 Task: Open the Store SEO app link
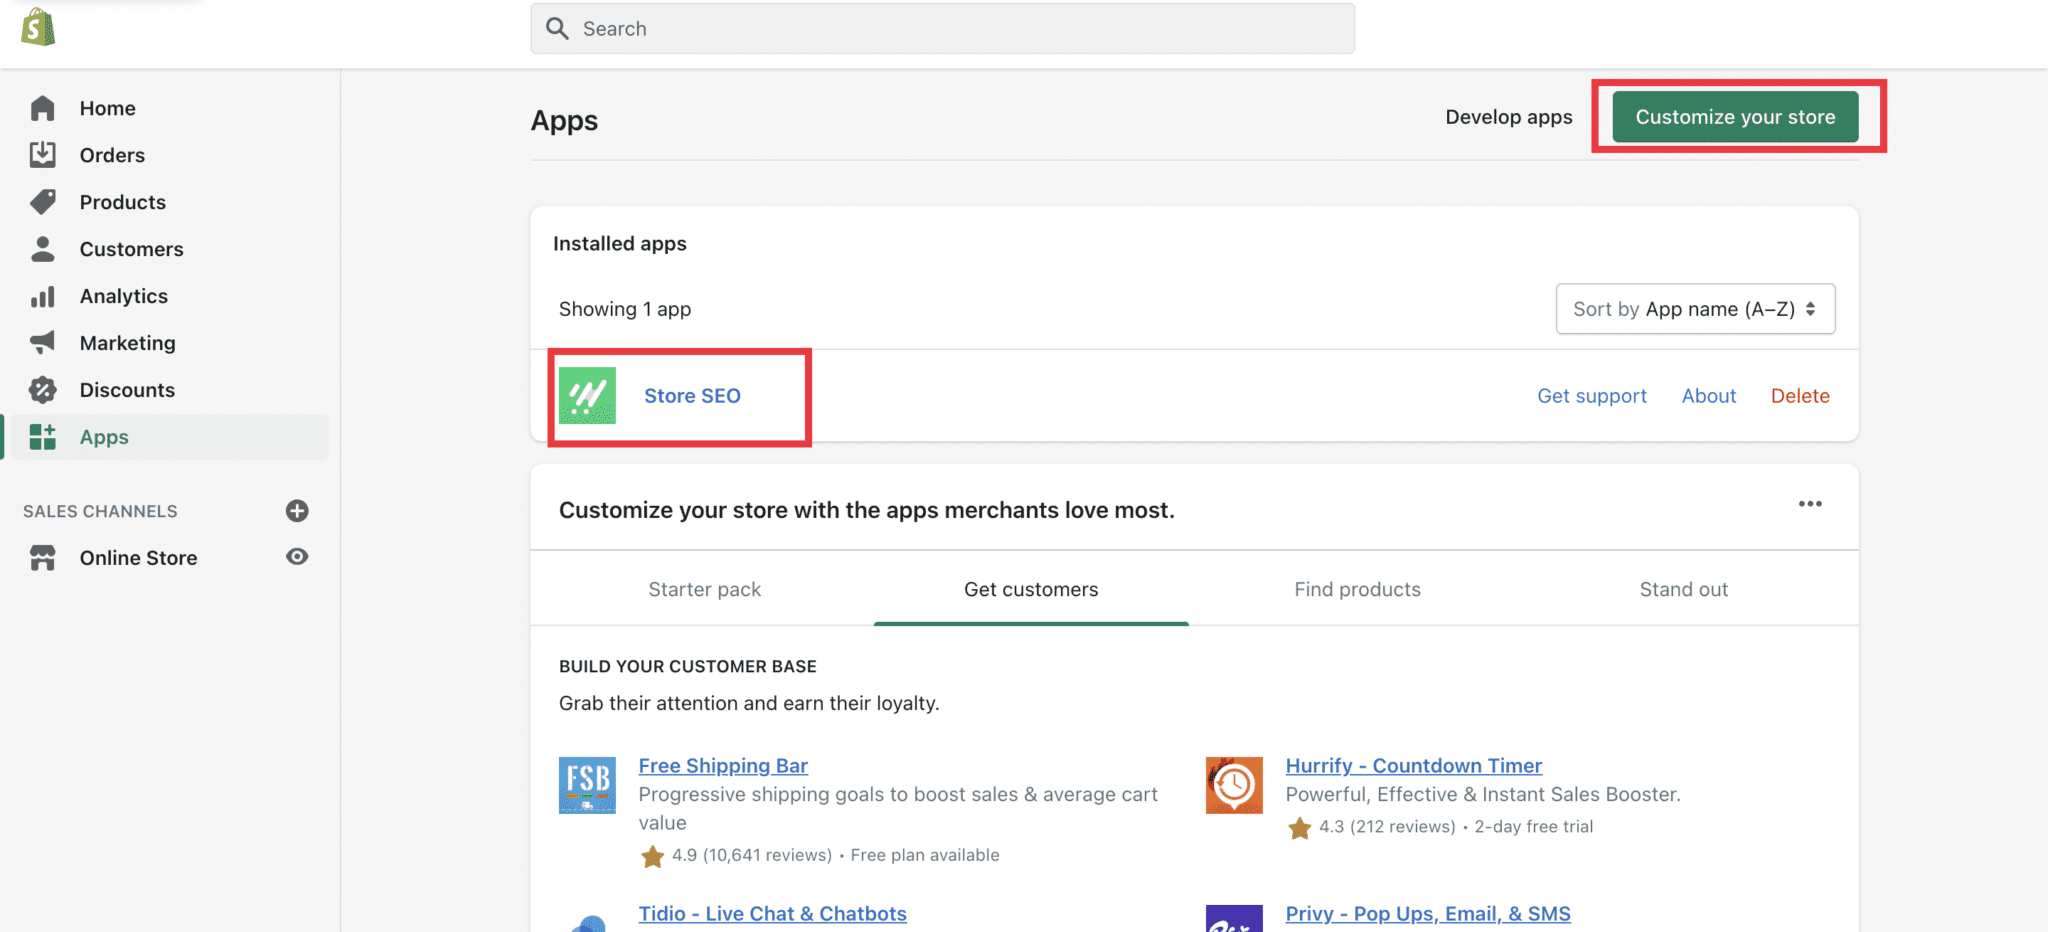click(692, 396)
